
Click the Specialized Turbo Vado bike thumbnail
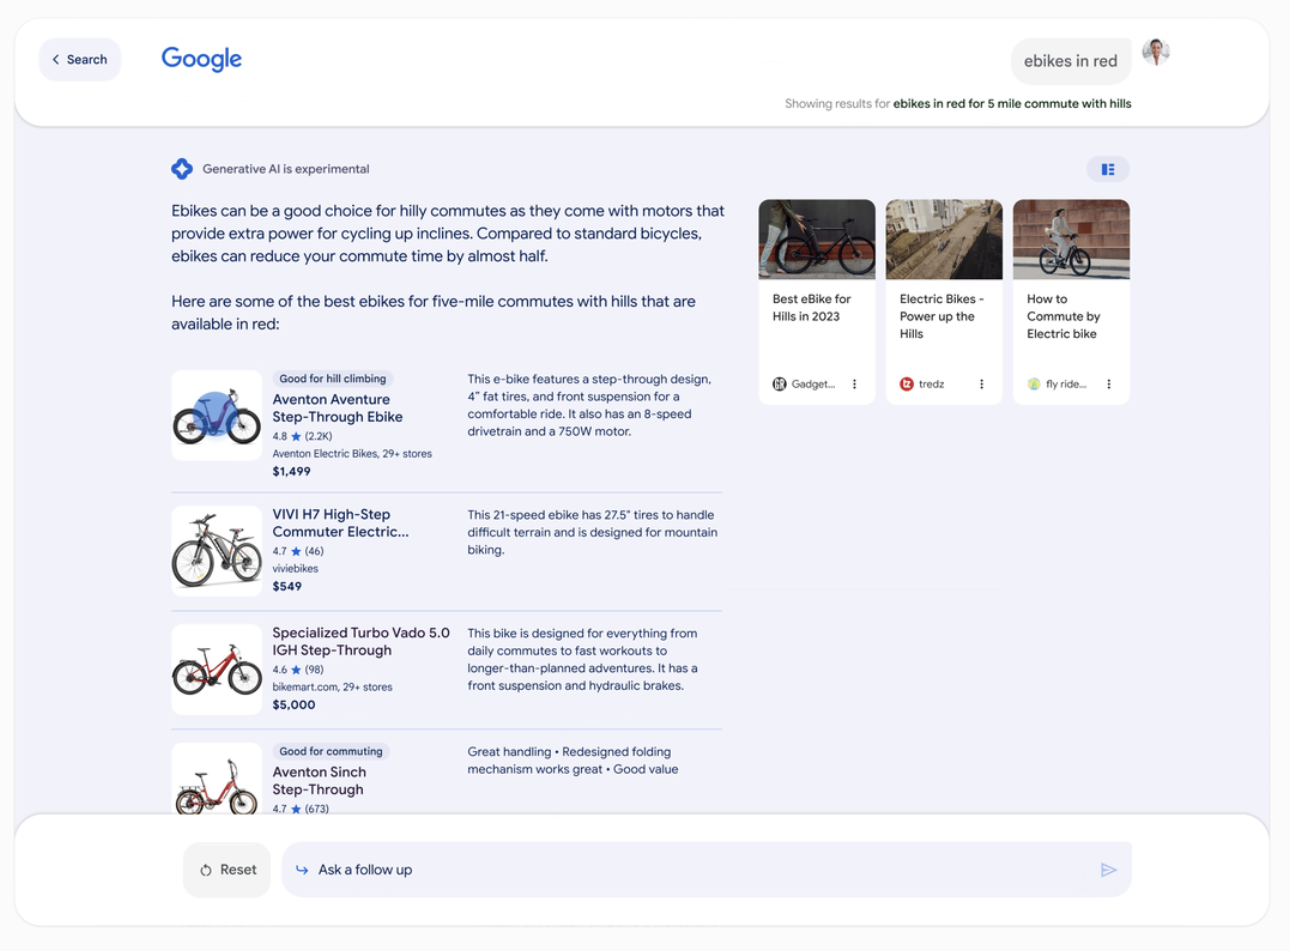point(217,669)
